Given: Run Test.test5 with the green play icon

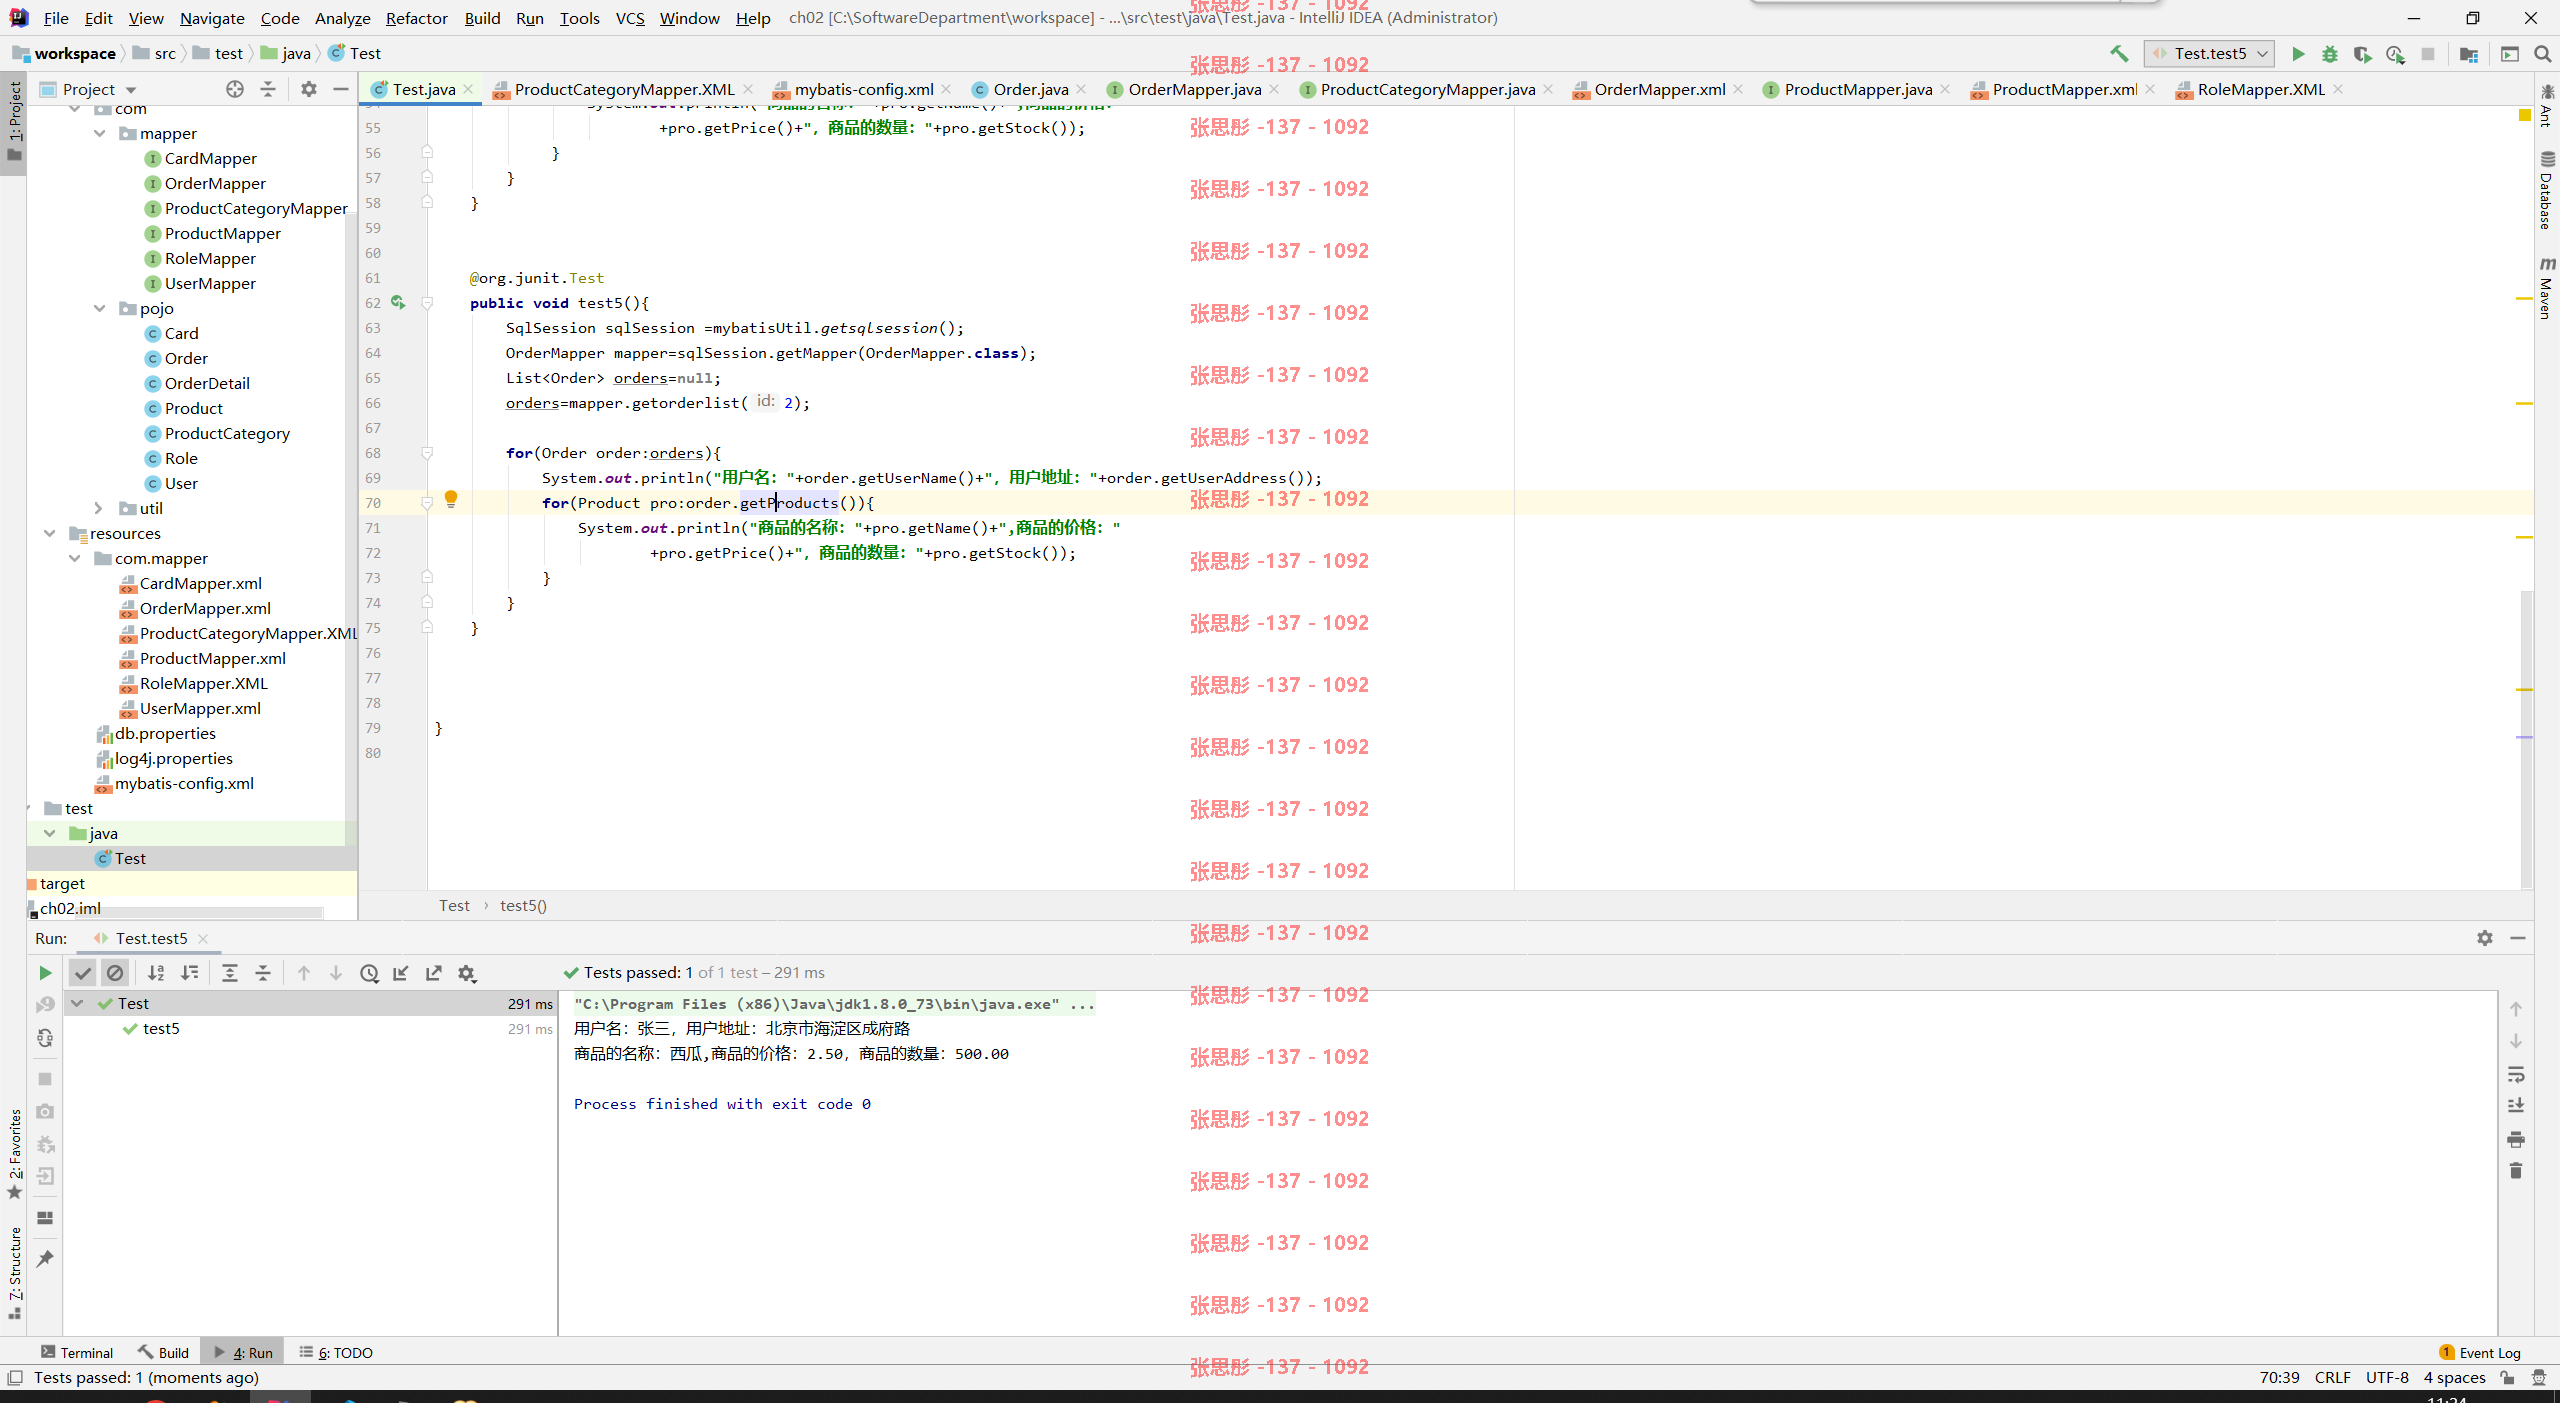Looking at the screenshot, I should (x=2298, y=54).
